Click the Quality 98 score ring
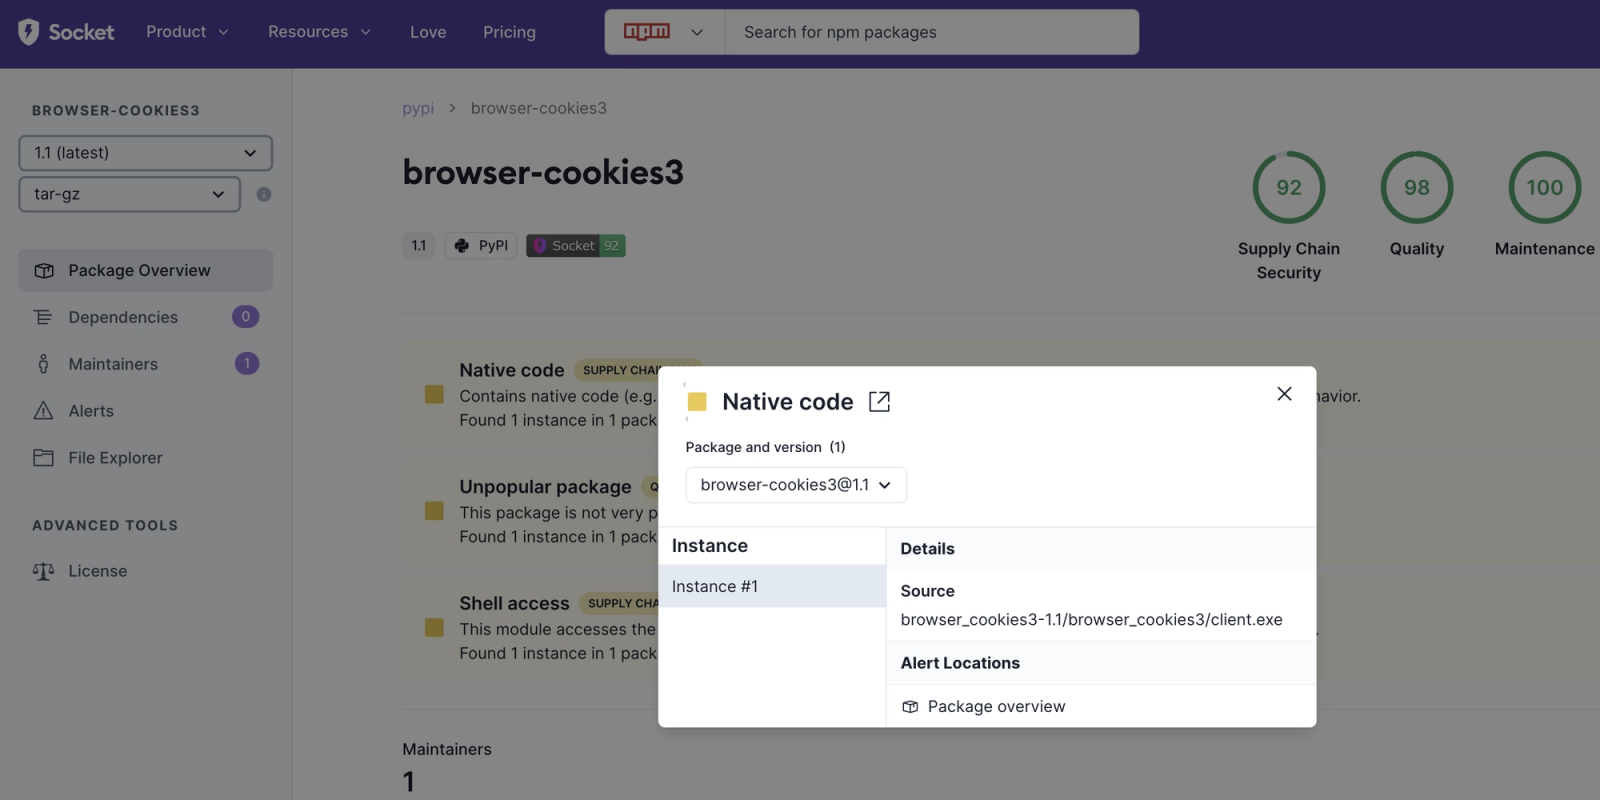 1417,187
